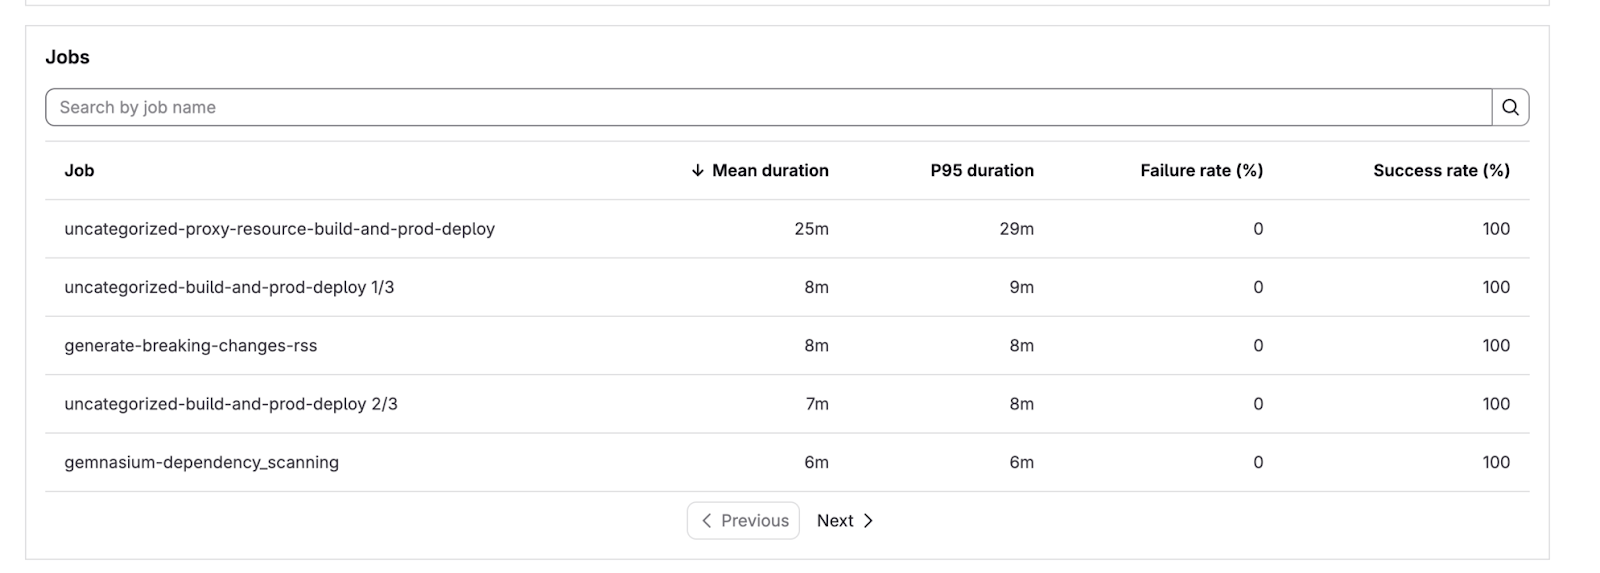Click the Job column header
This screenshot has width=1600, height=573.
coord(79,171)
